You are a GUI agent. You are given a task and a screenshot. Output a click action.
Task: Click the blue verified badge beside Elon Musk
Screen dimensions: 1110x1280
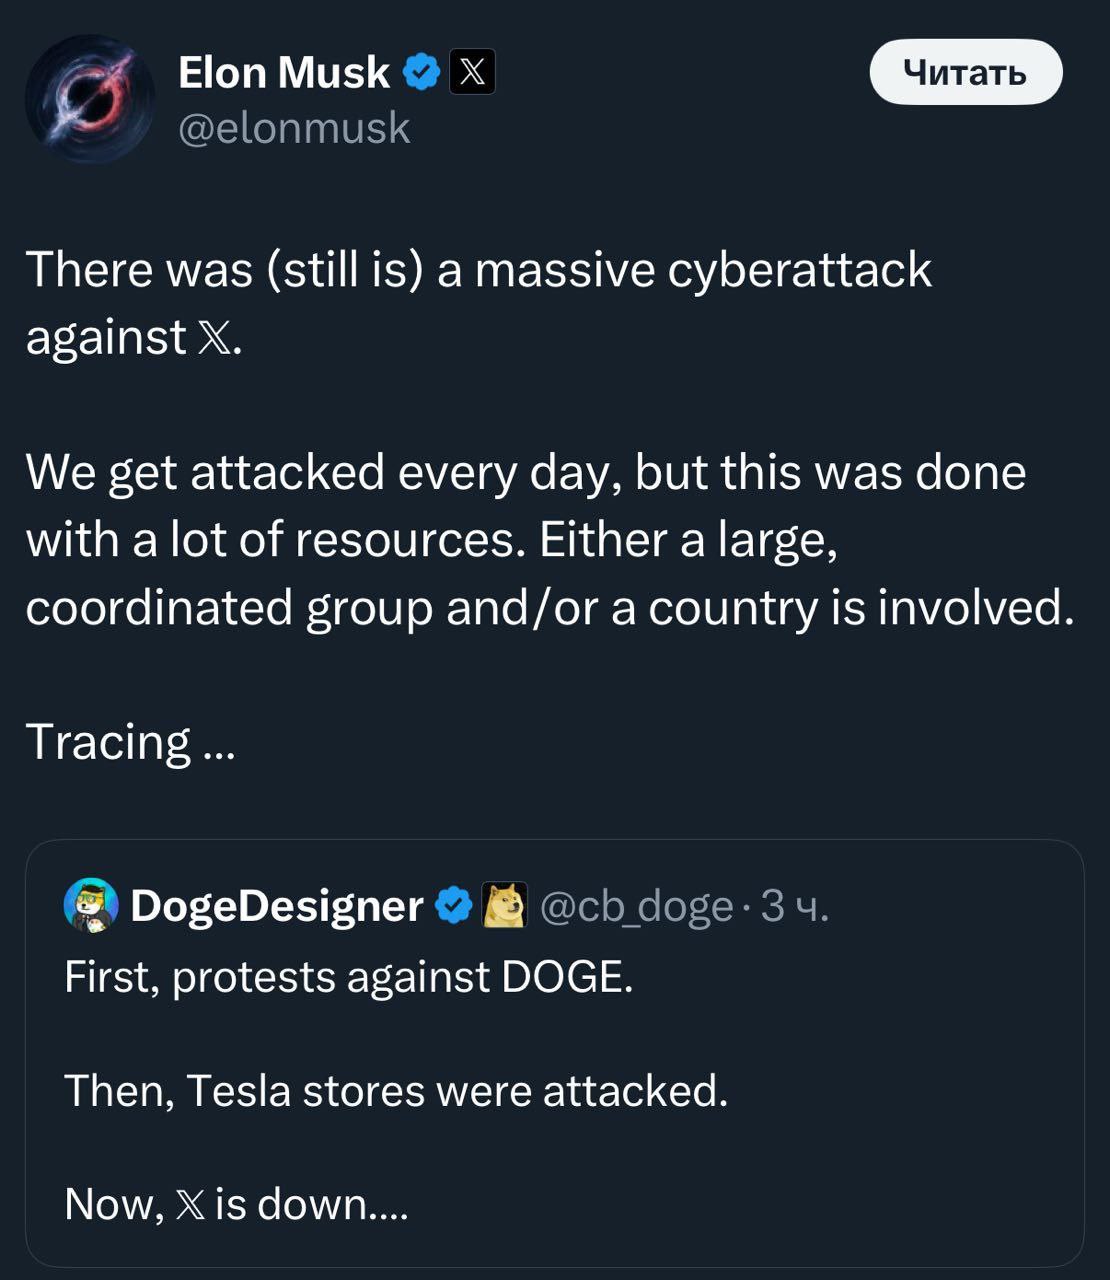click(422, 73)
